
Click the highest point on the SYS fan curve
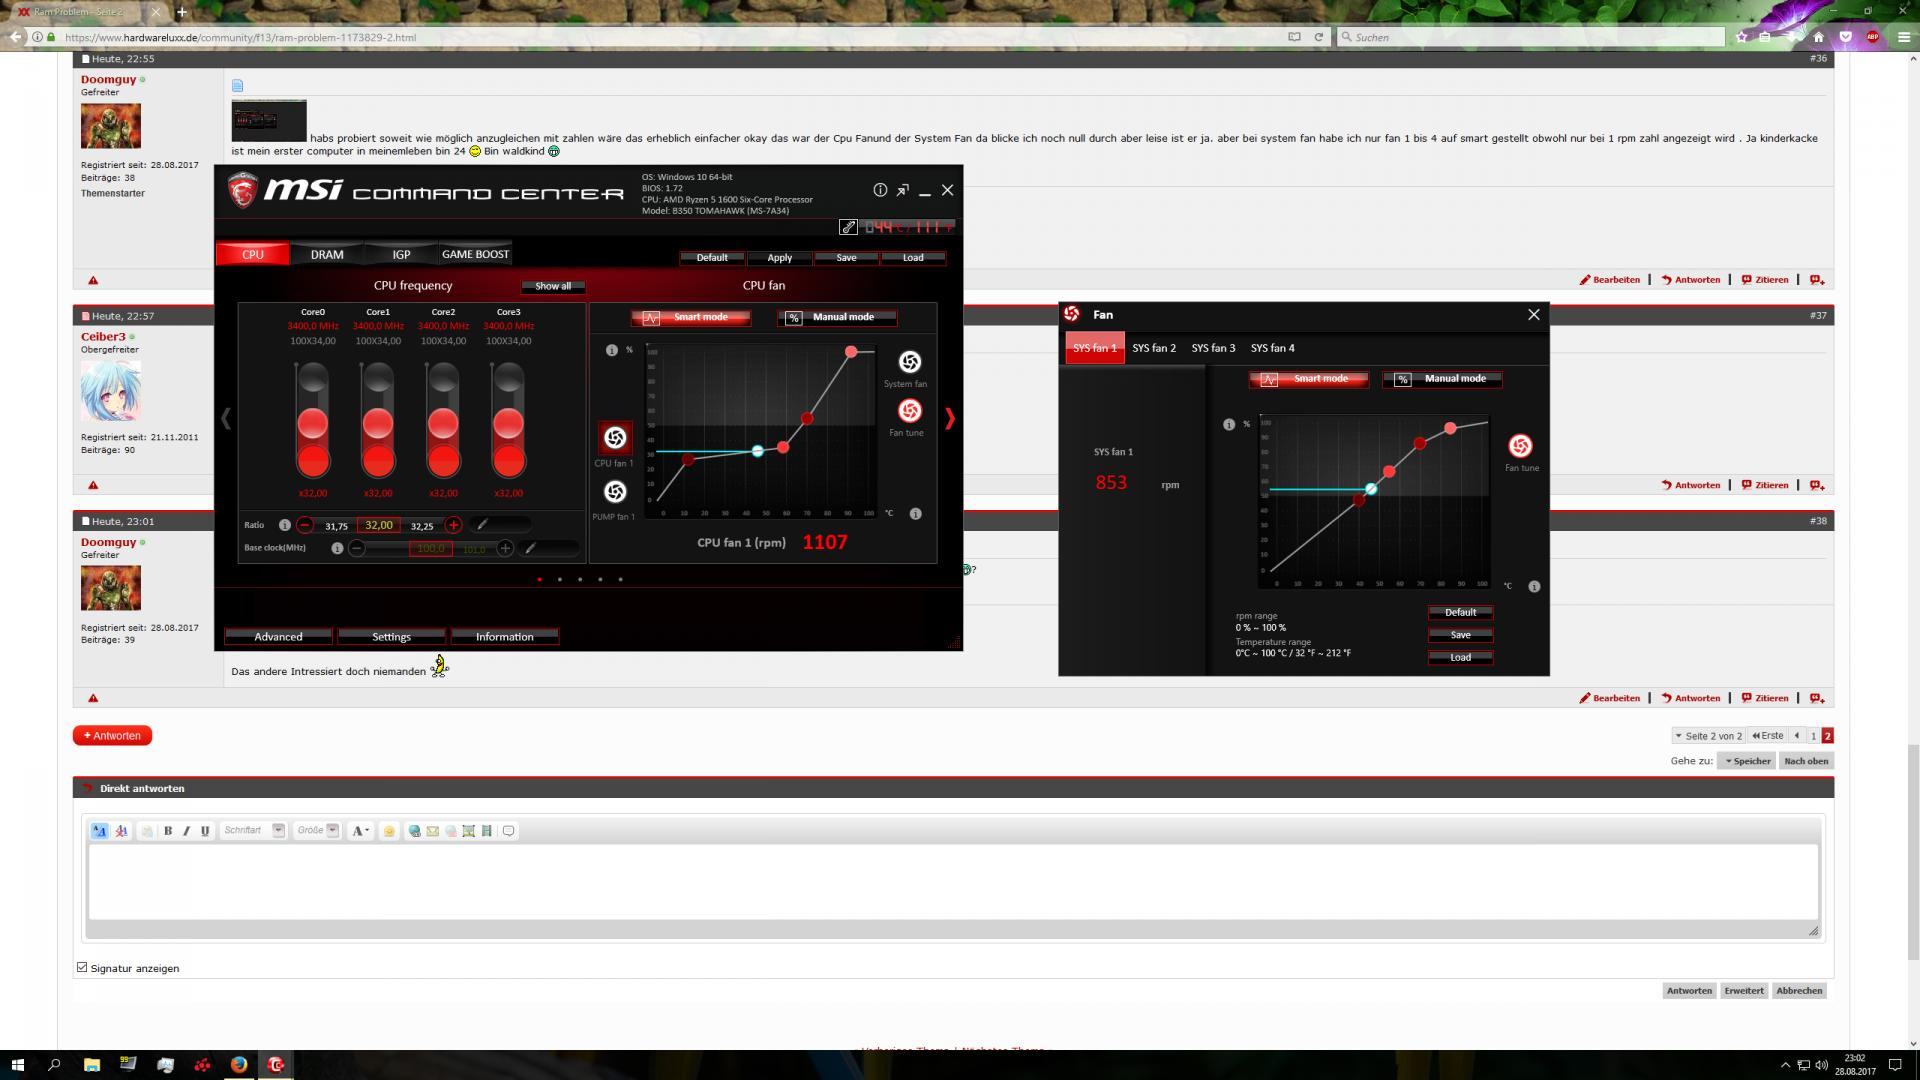coord(1450,429)
